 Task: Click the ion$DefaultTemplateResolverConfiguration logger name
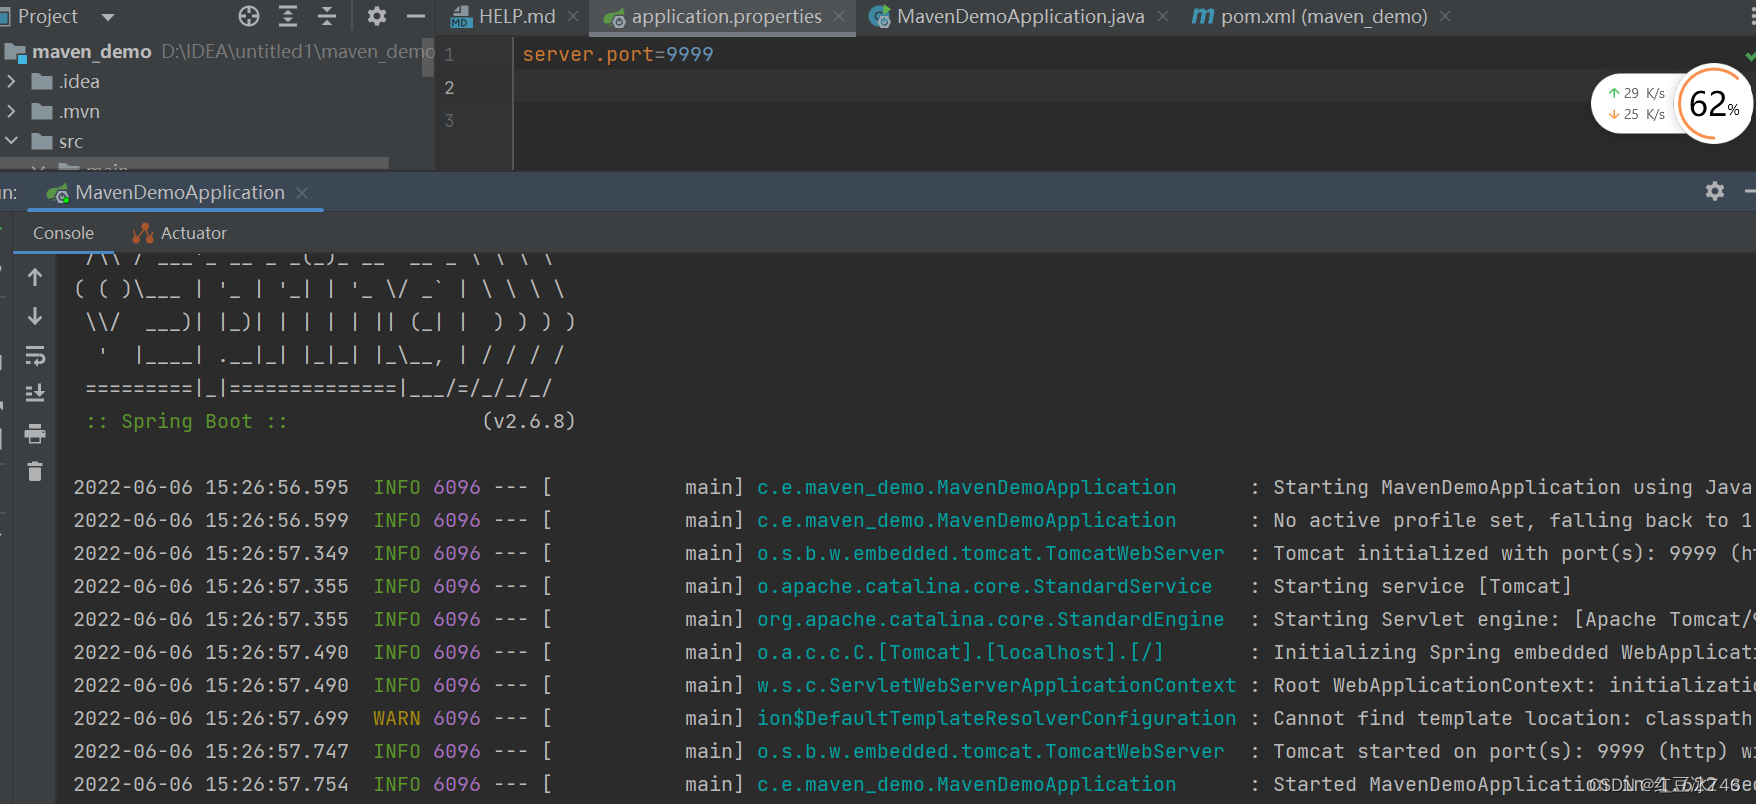(x=996, y=718)
